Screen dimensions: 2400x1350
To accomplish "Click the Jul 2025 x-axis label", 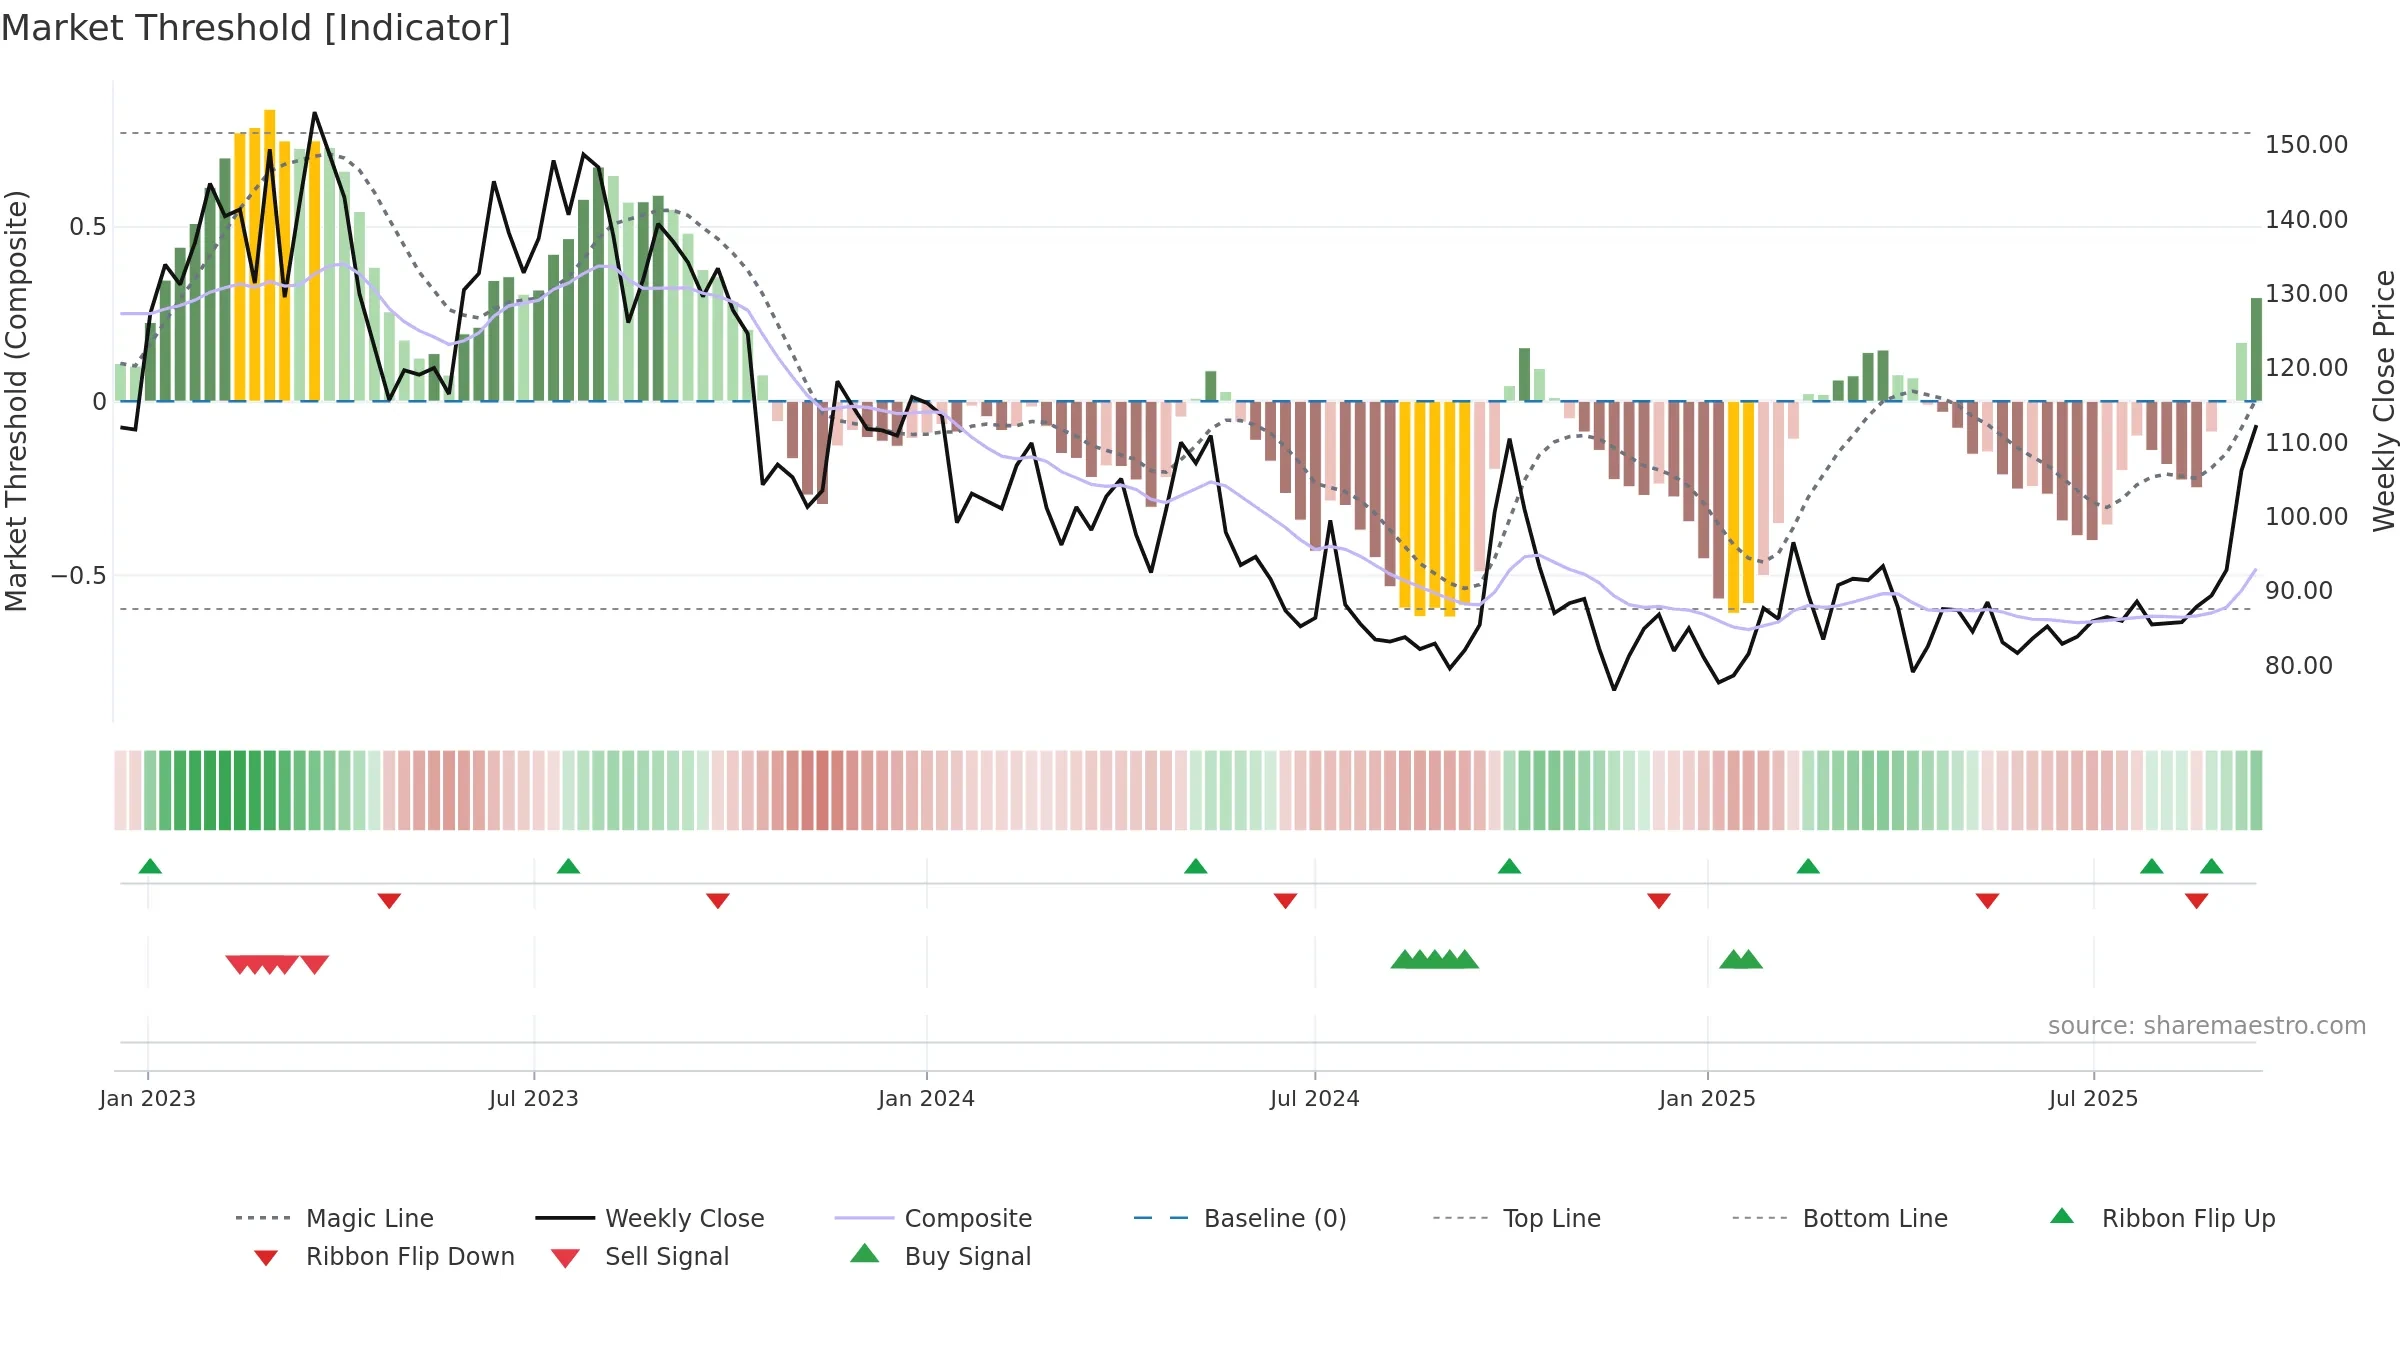I will click(2094, 1098).
